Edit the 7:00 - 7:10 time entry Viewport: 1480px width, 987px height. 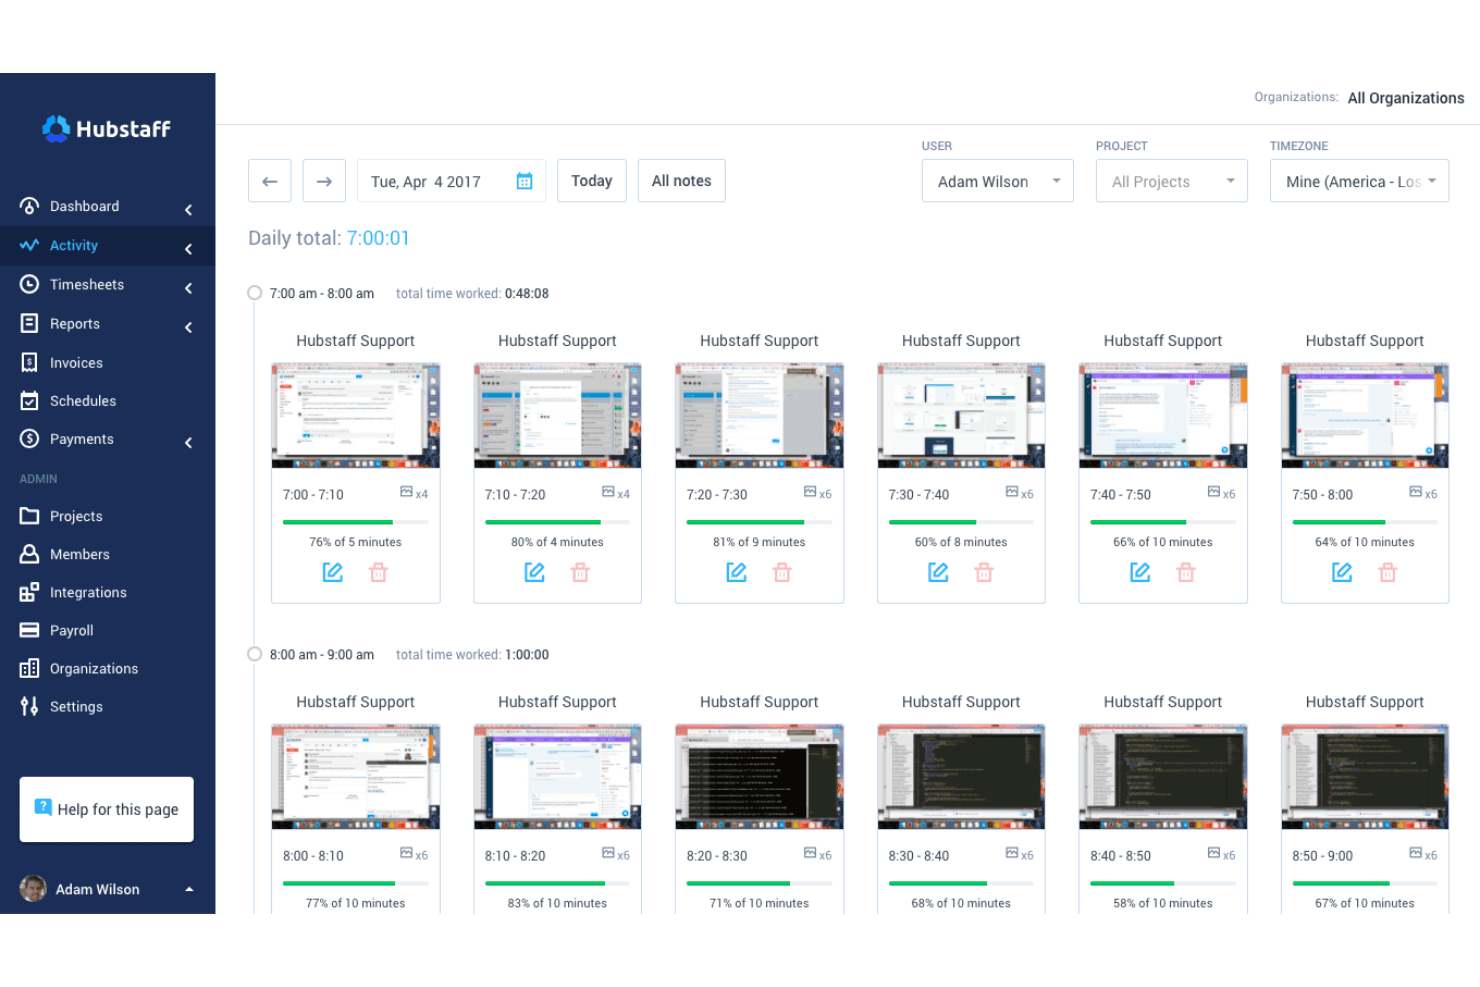[x=333, y=572]
